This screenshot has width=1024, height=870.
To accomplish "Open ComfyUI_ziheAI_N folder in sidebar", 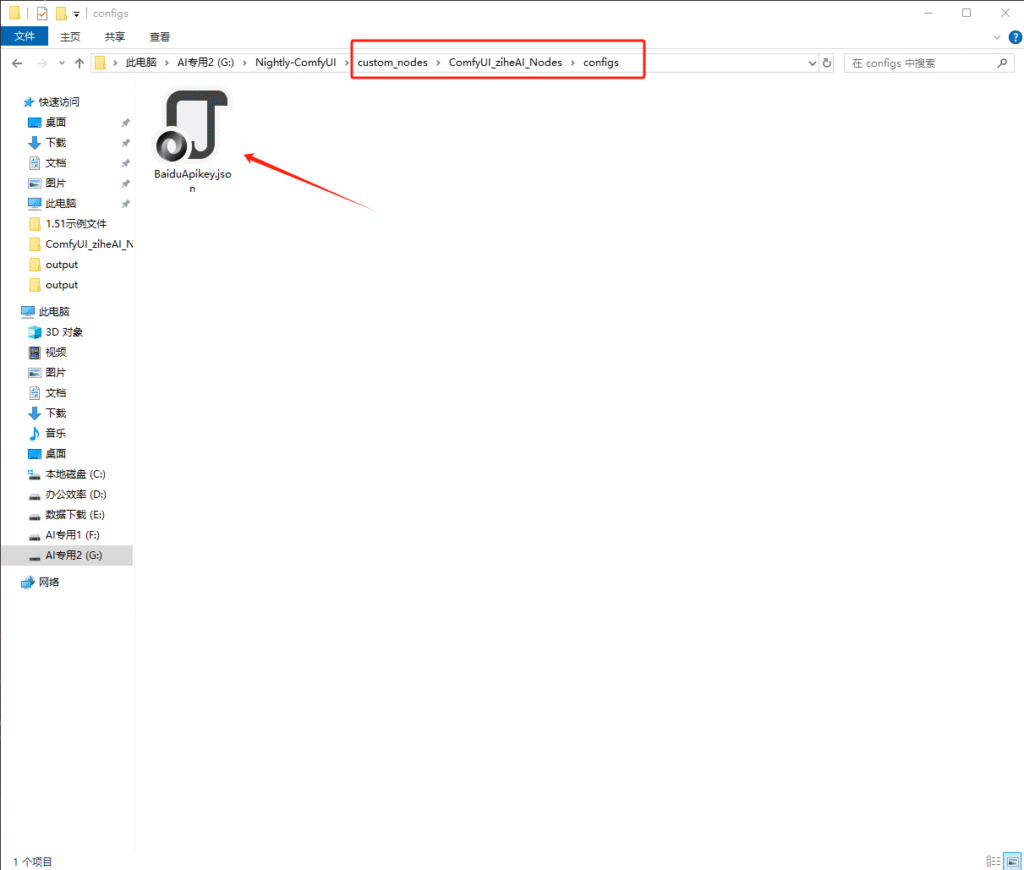I will click(x=89, y=244).
